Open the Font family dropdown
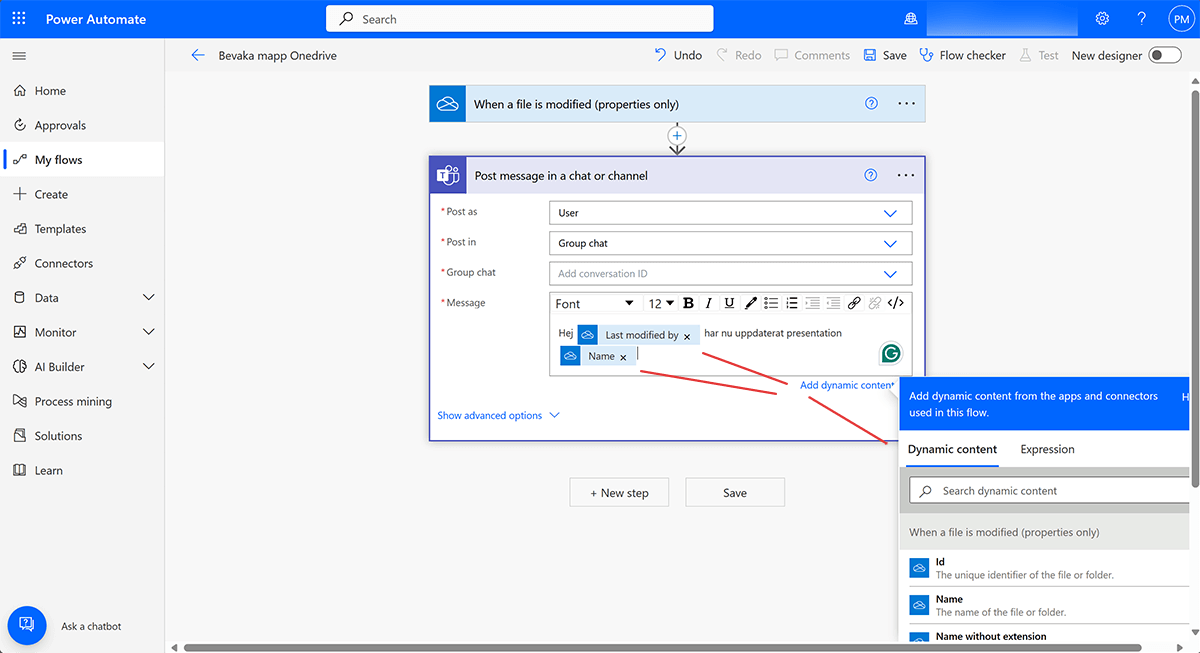1200x653 pixels. click(595, 303)
